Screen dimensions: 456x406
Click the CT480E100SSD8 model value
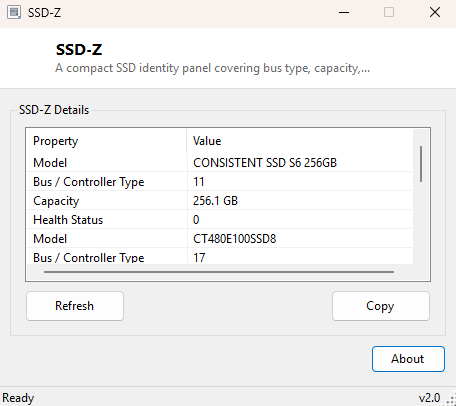(235, 239)
